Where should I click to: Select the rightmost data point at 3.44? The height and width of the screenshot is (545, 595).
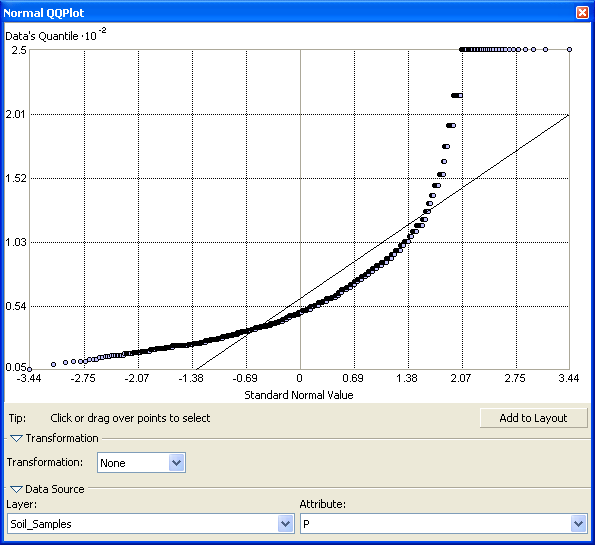pyautogui.click(x=569, y=49)
